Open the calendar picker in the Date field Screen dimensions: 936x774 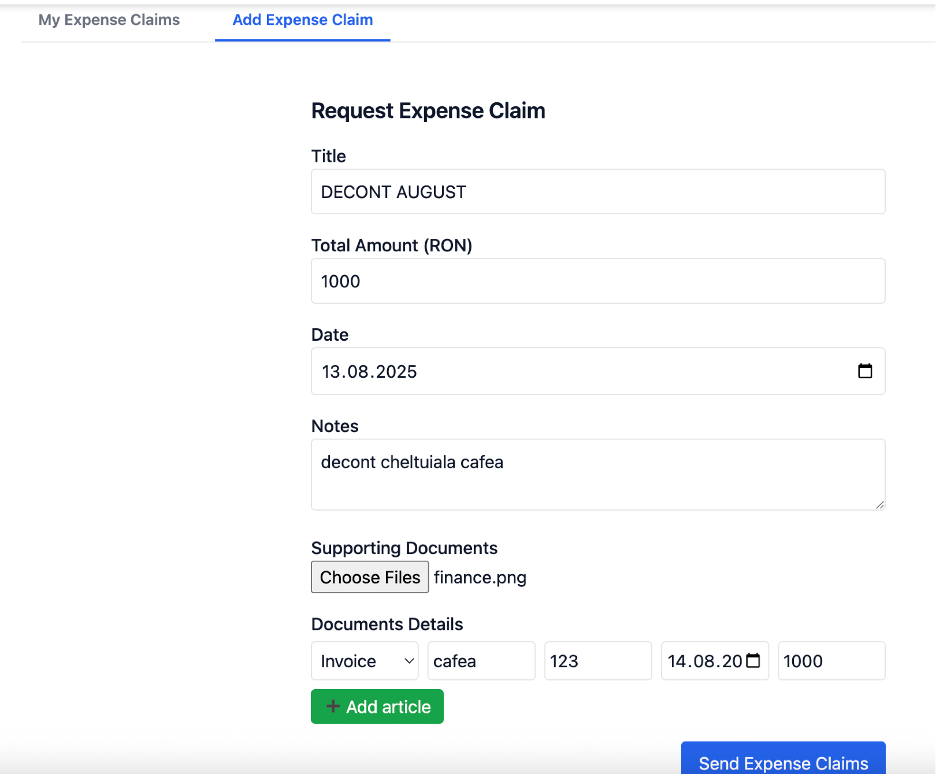pyautogui.click(x=865, y=371)
